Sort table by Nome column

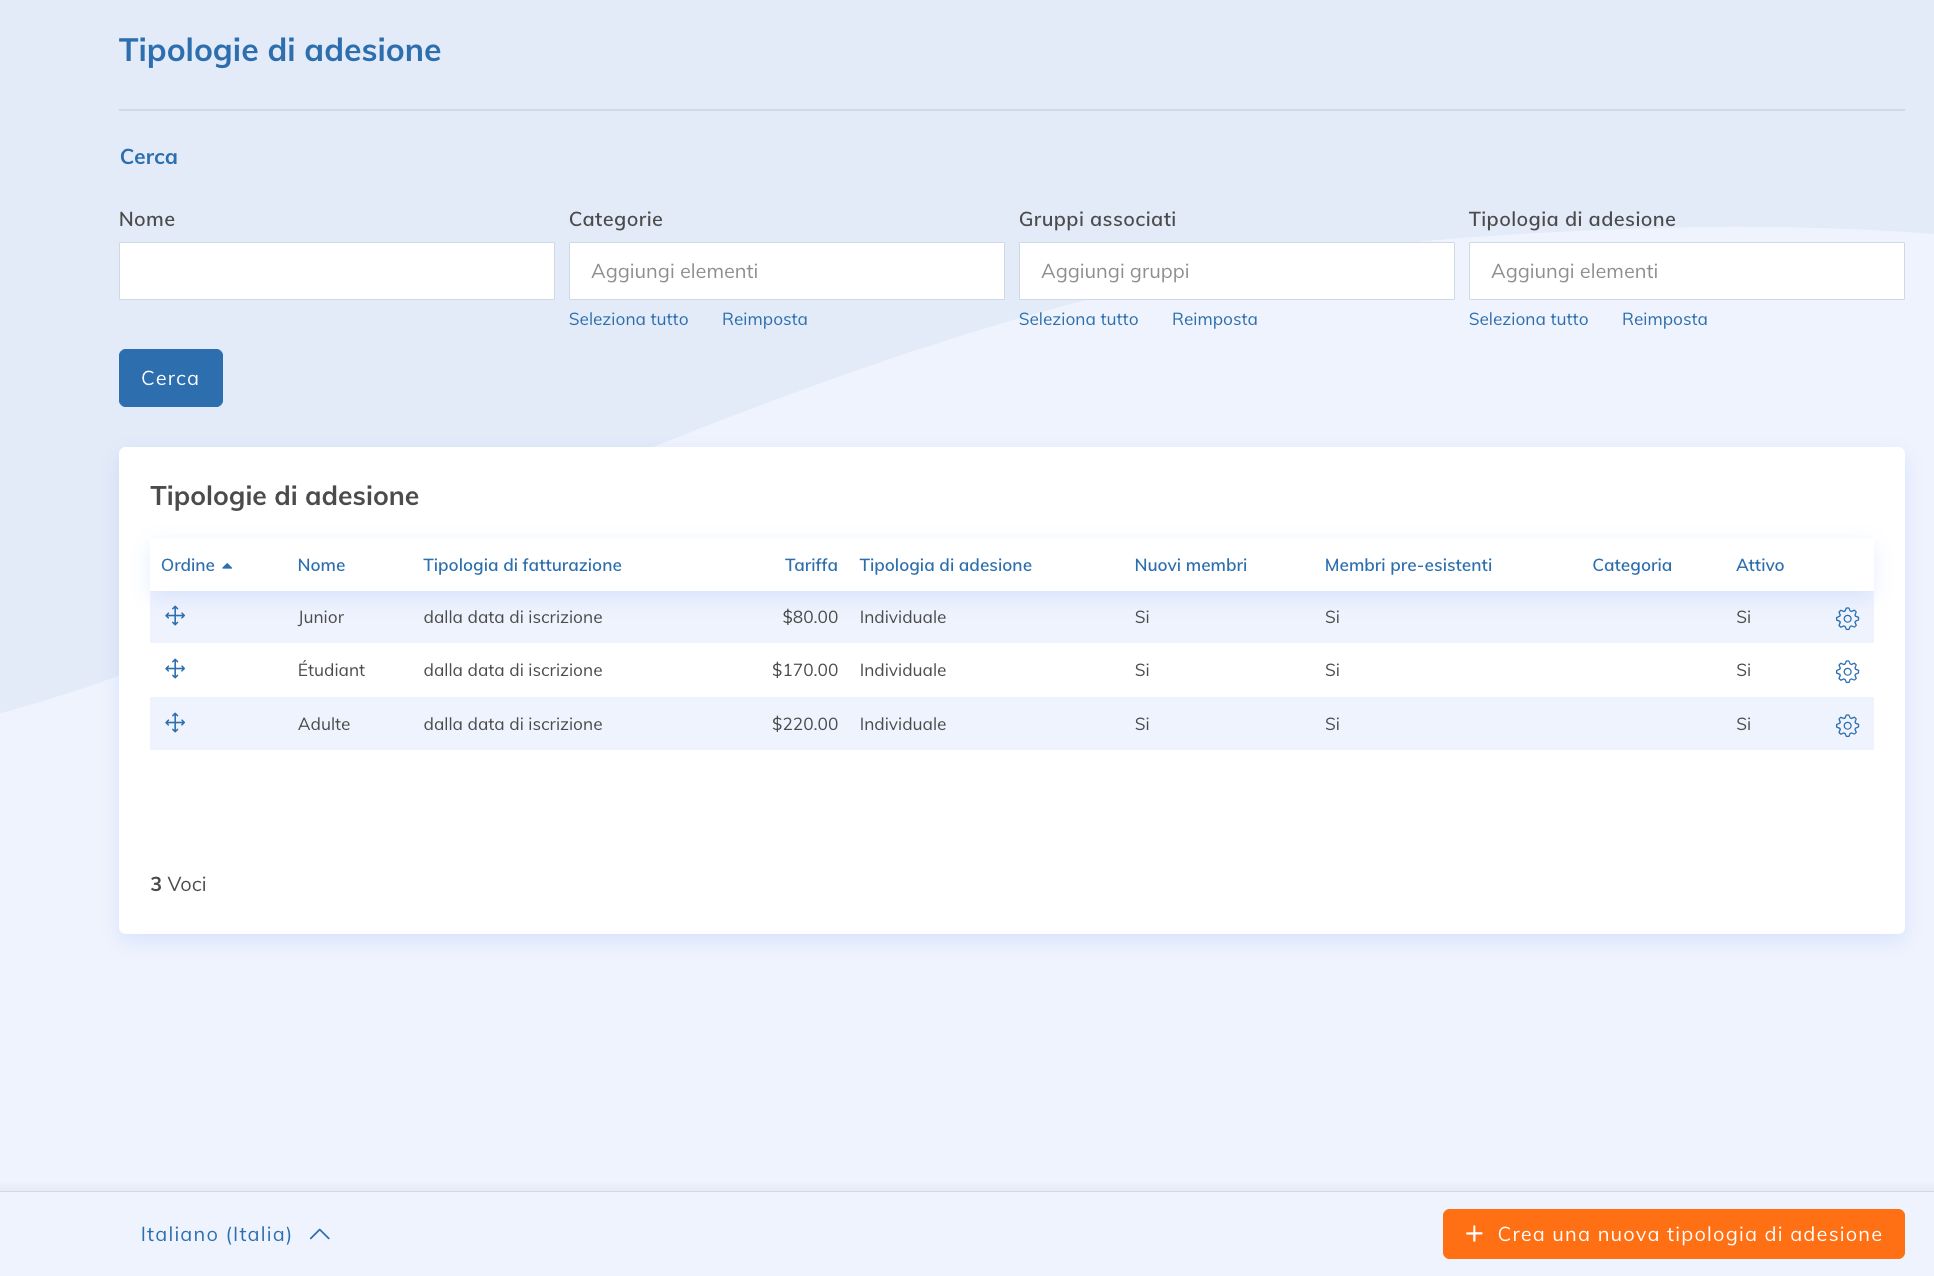pyautogui.click(x=321, y=565)
